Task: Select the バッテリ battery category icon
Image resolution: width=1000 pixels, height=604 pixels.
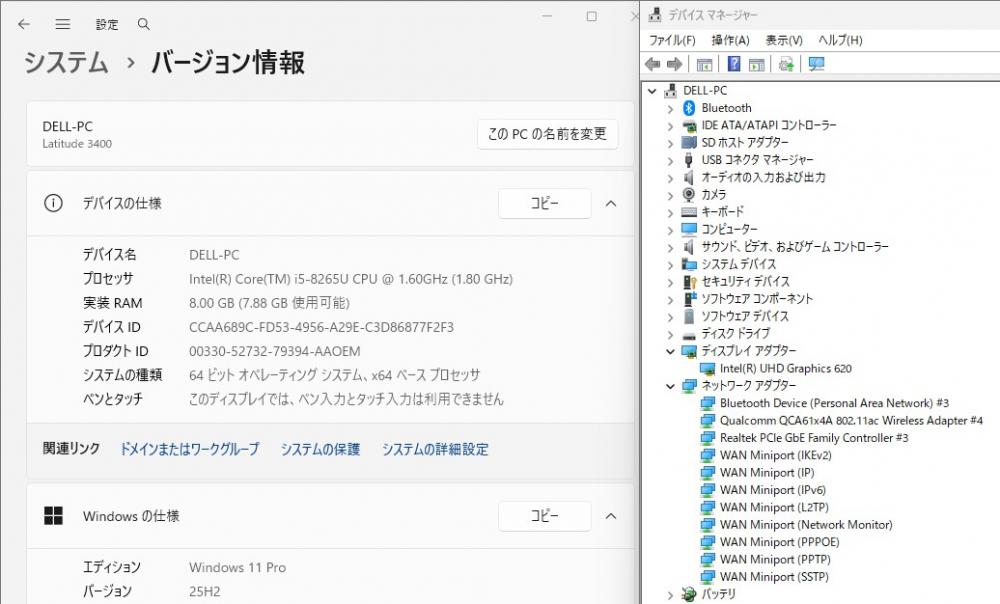Action: pyautogui.click(x=689, y=594)
